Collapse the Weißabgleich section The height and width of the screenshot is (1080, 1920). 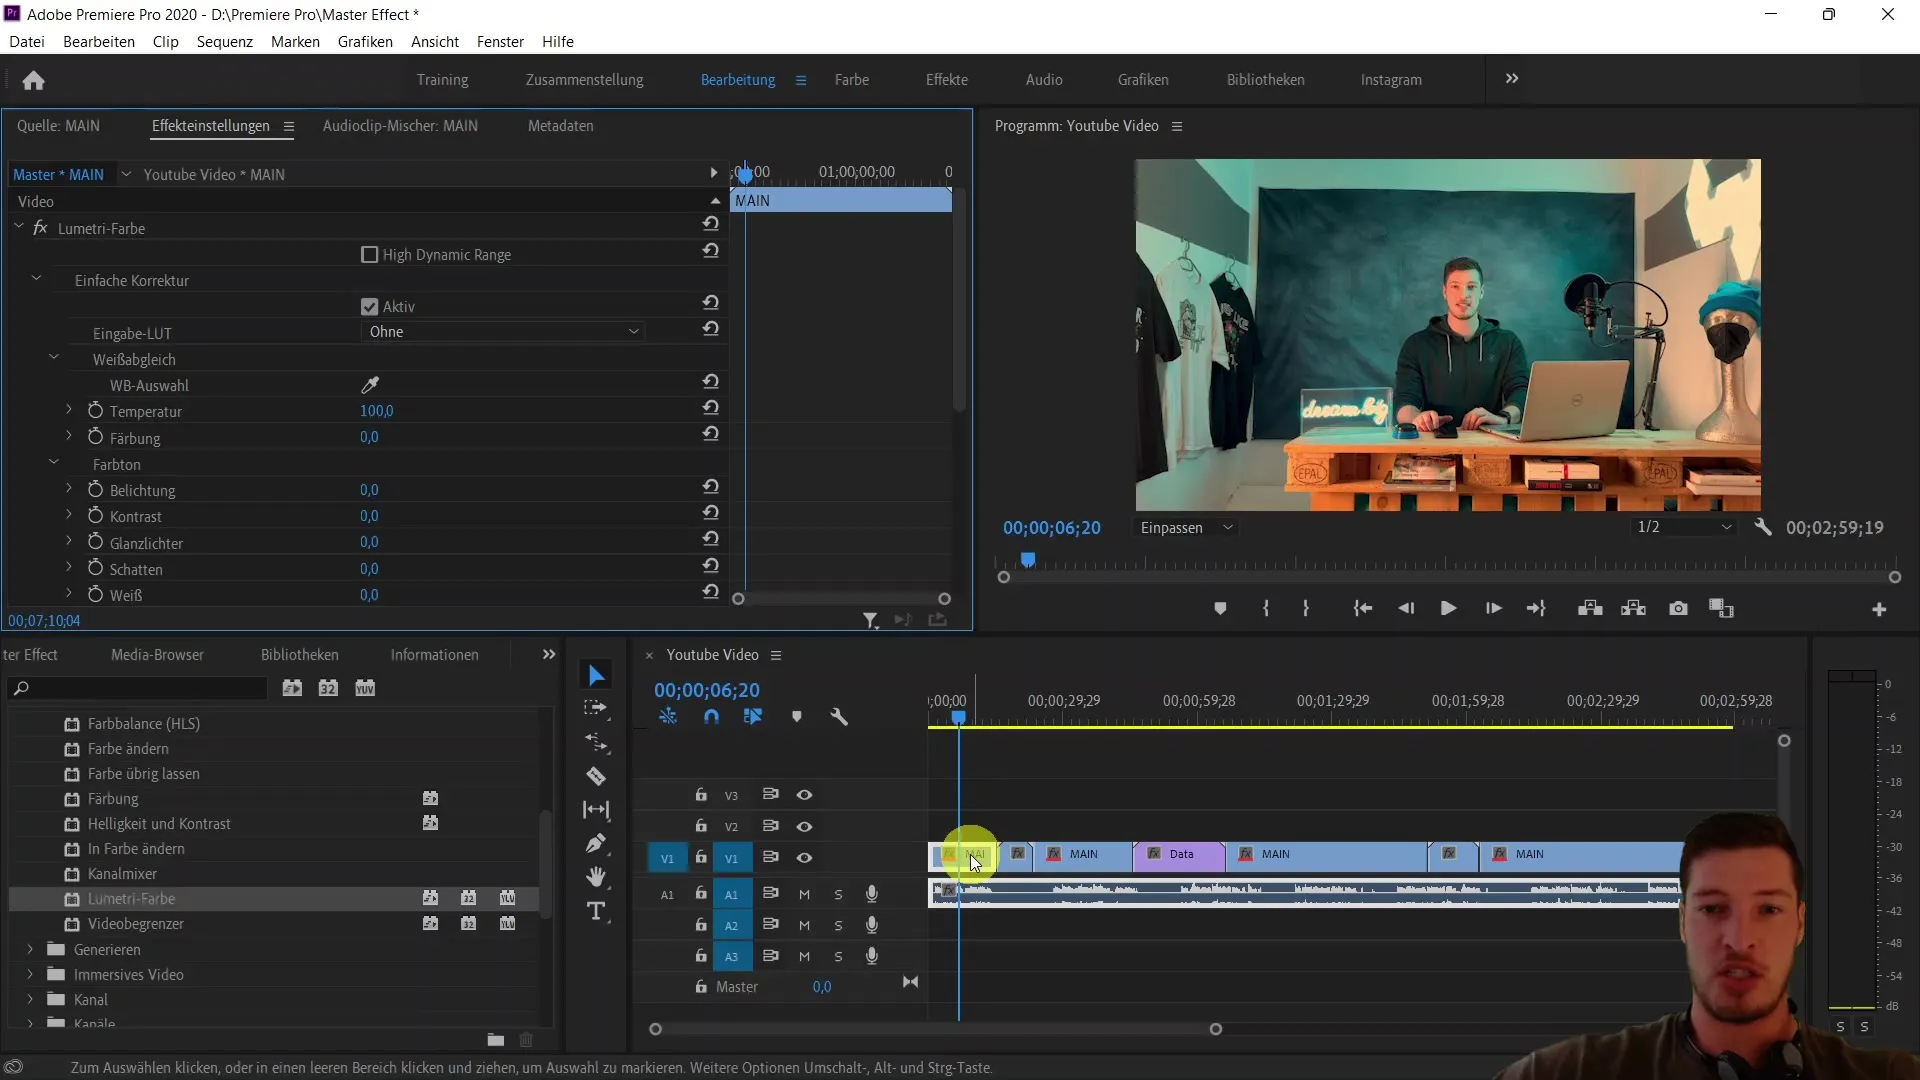click(54, 357)
